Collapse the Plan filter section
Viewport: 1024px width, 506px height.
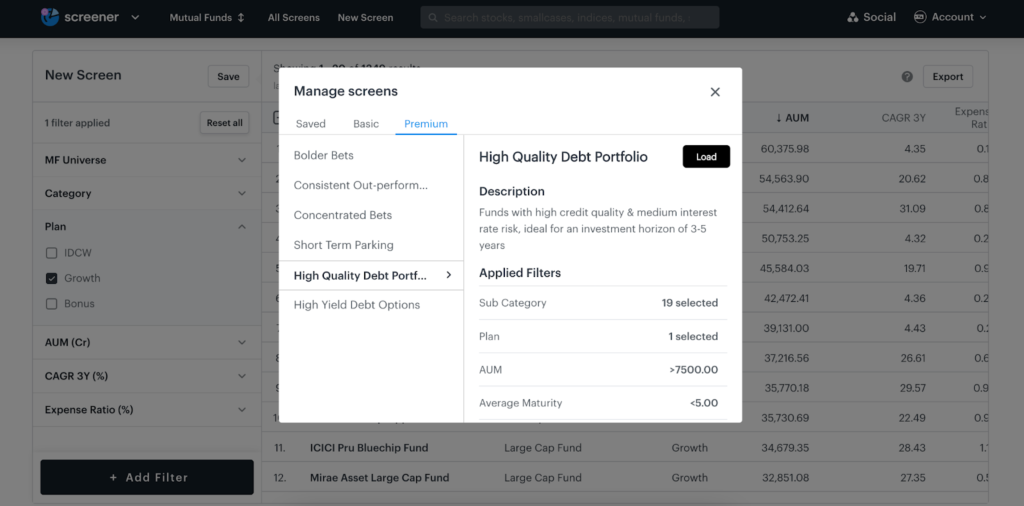coord(242,227)
